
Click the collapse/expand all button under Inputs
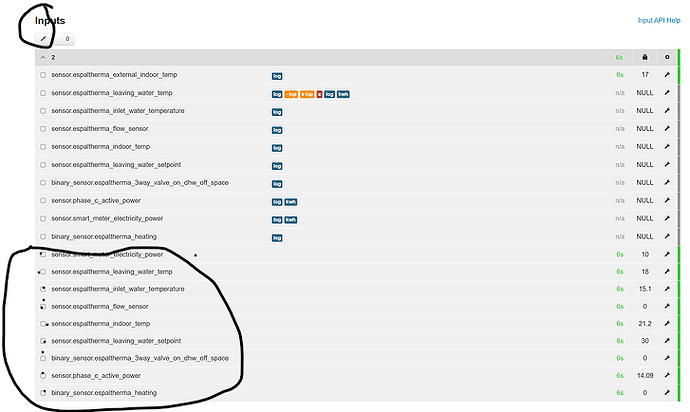click(43, 39)
